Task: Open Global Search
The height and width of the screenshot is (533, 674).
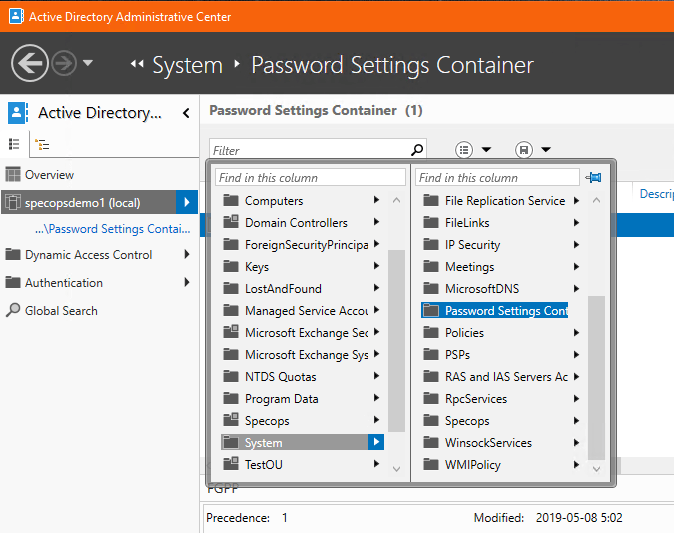Action: click(61, 311)
